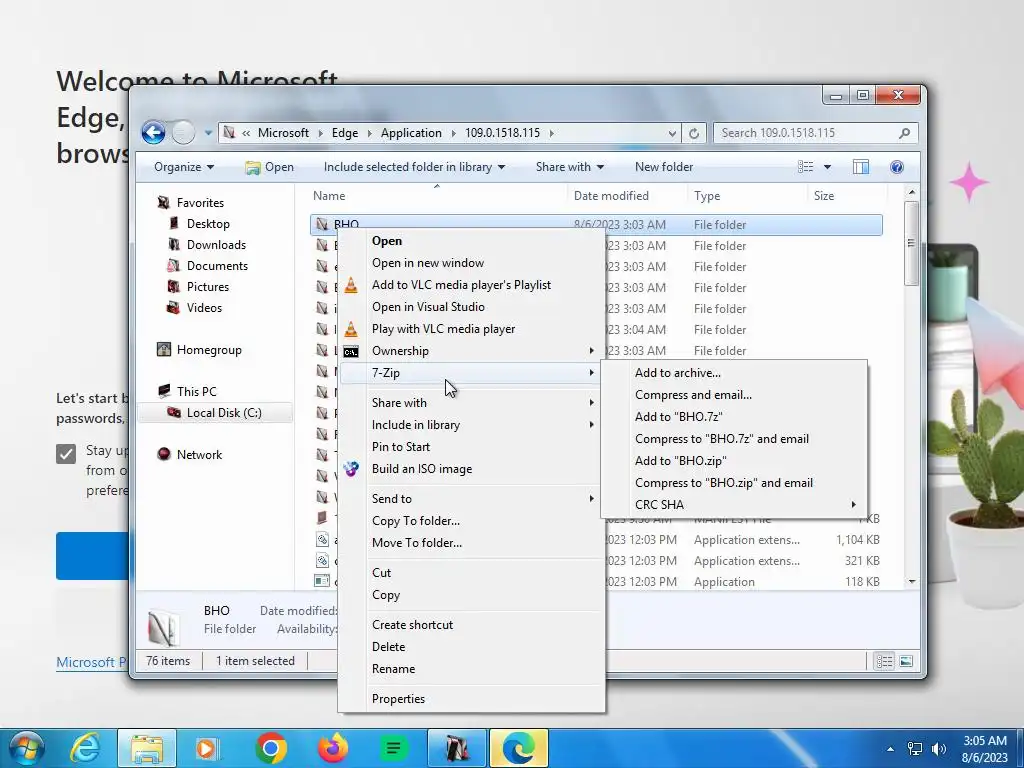Select Delete in the context menu

point(472,647)
